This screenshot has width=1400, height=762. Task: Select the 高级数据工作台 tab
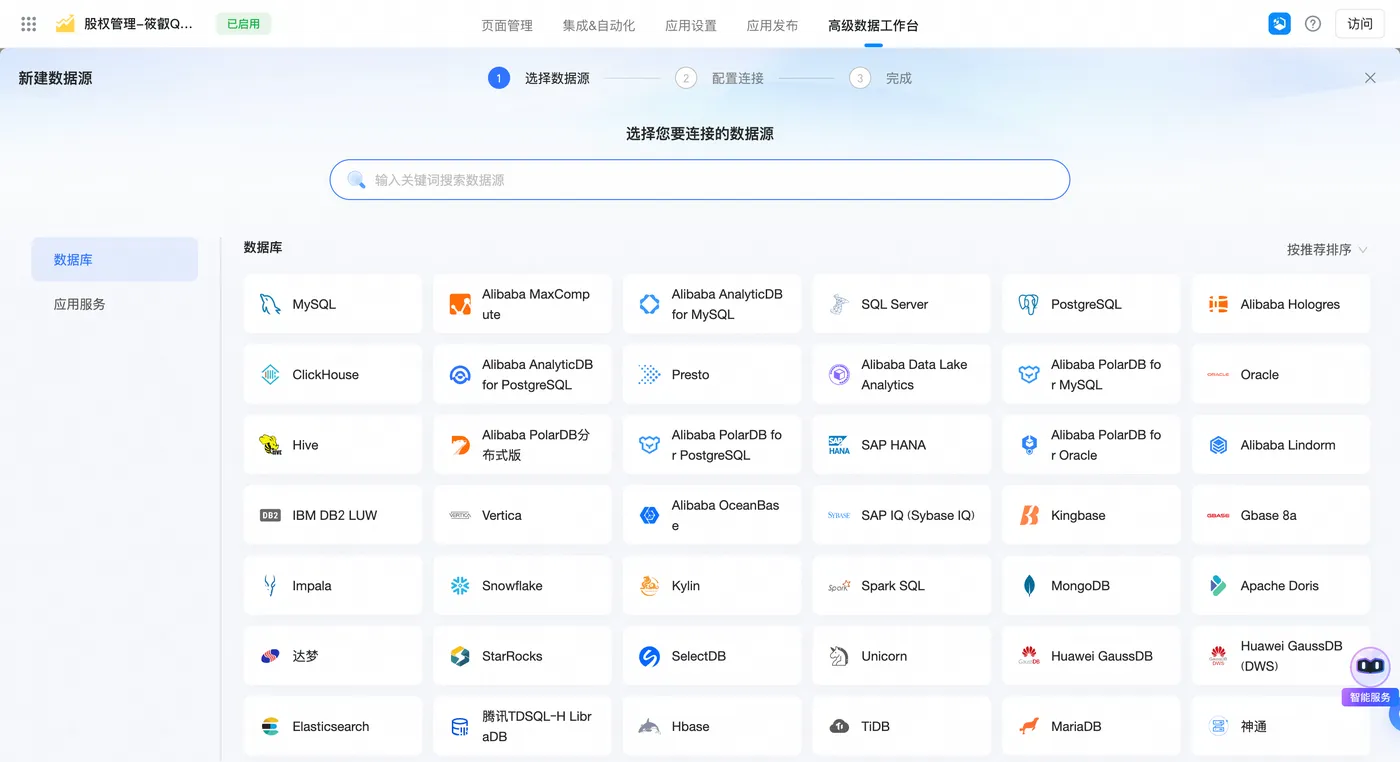pyautogui.click(x=873, y=25)
